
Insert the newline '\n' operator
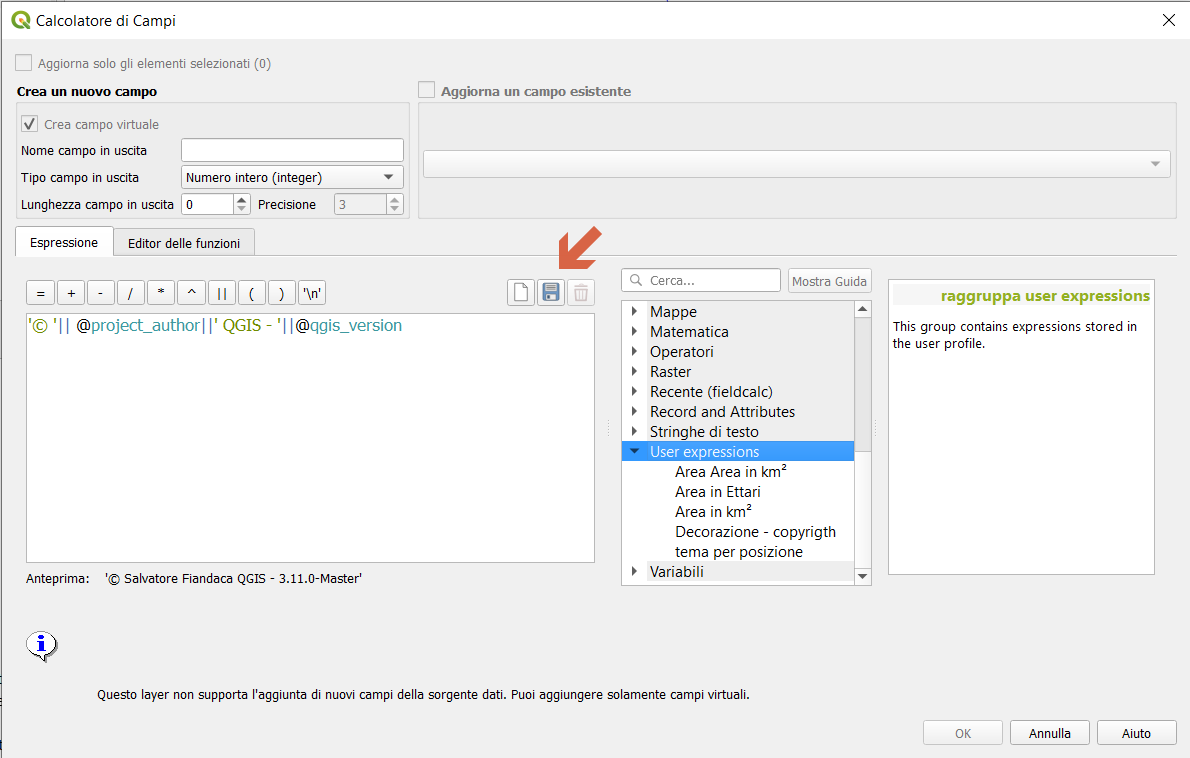tap(313, 293)
